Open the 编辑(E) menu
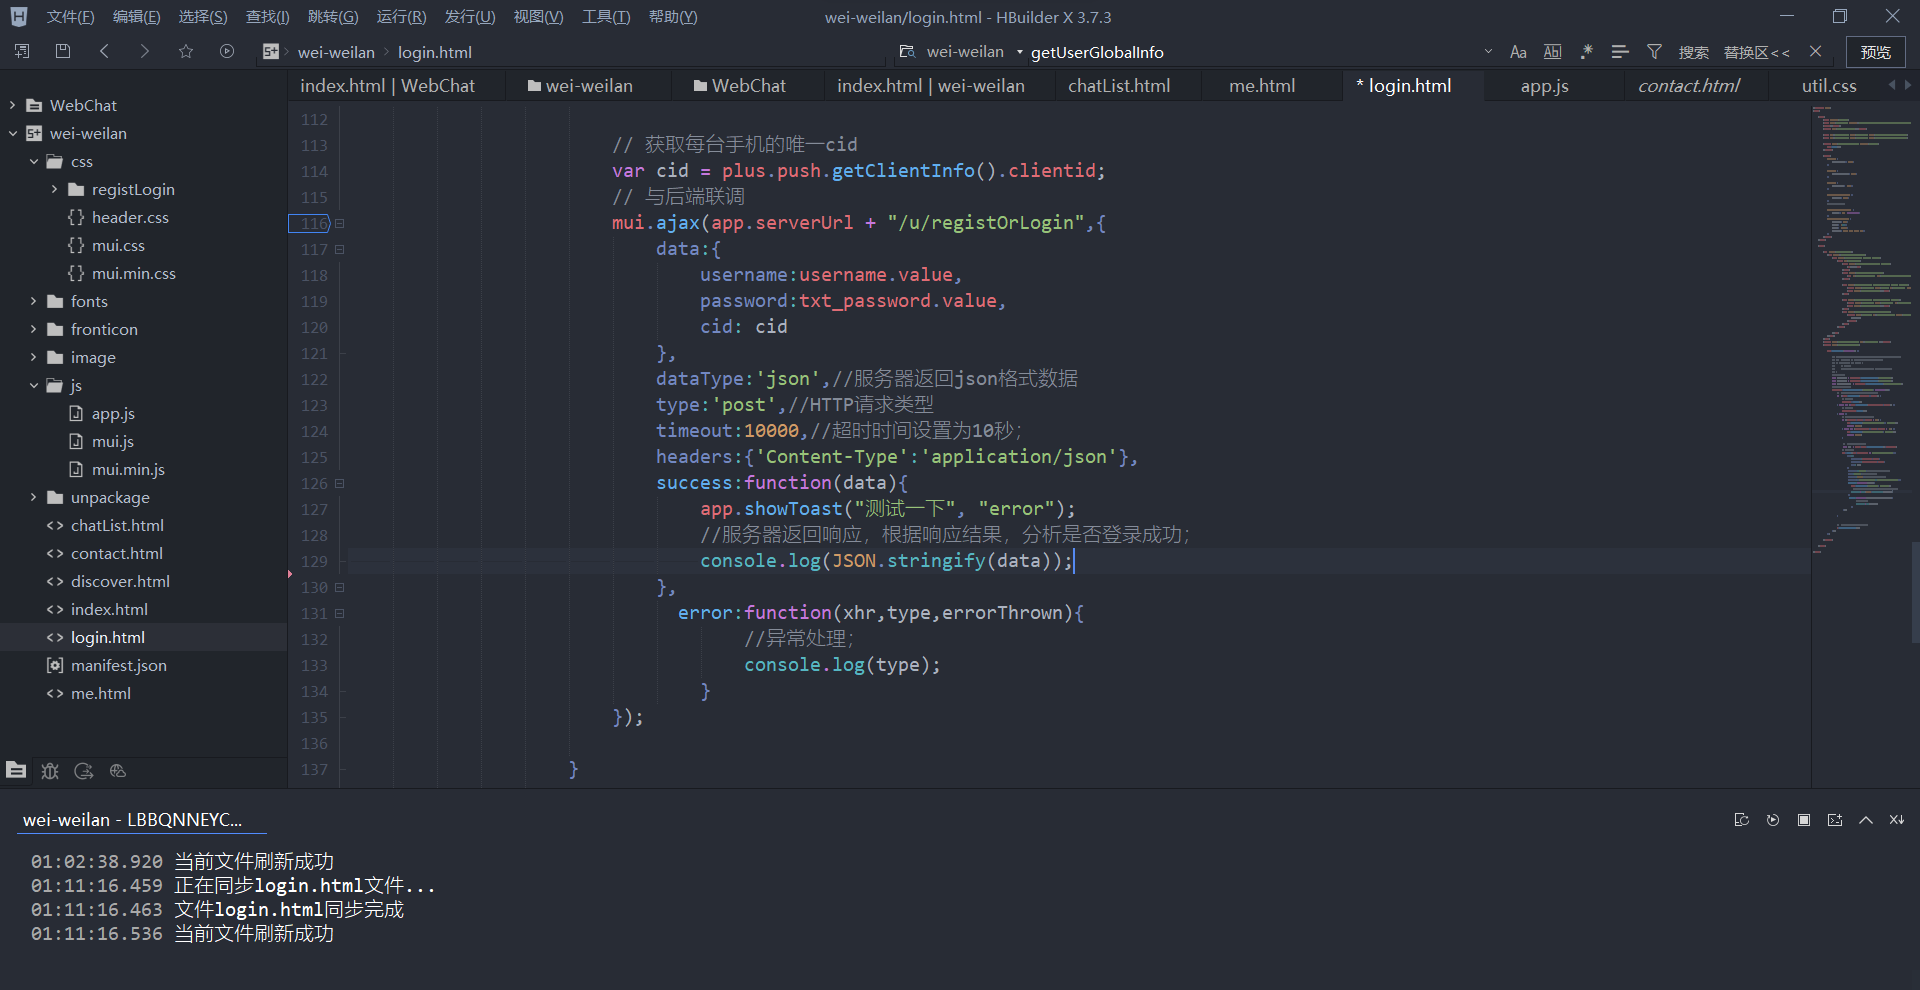The height and width of the screenshot is (990, 1920). tap(136, 17)
